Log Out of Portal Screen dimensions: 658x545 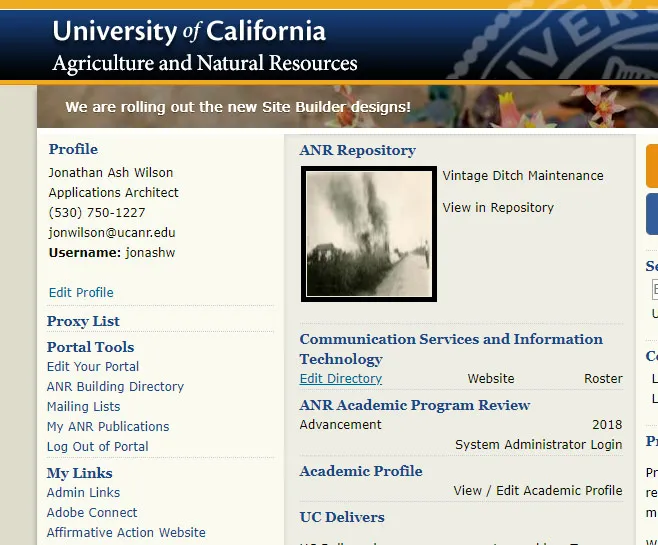pos(97,447)
